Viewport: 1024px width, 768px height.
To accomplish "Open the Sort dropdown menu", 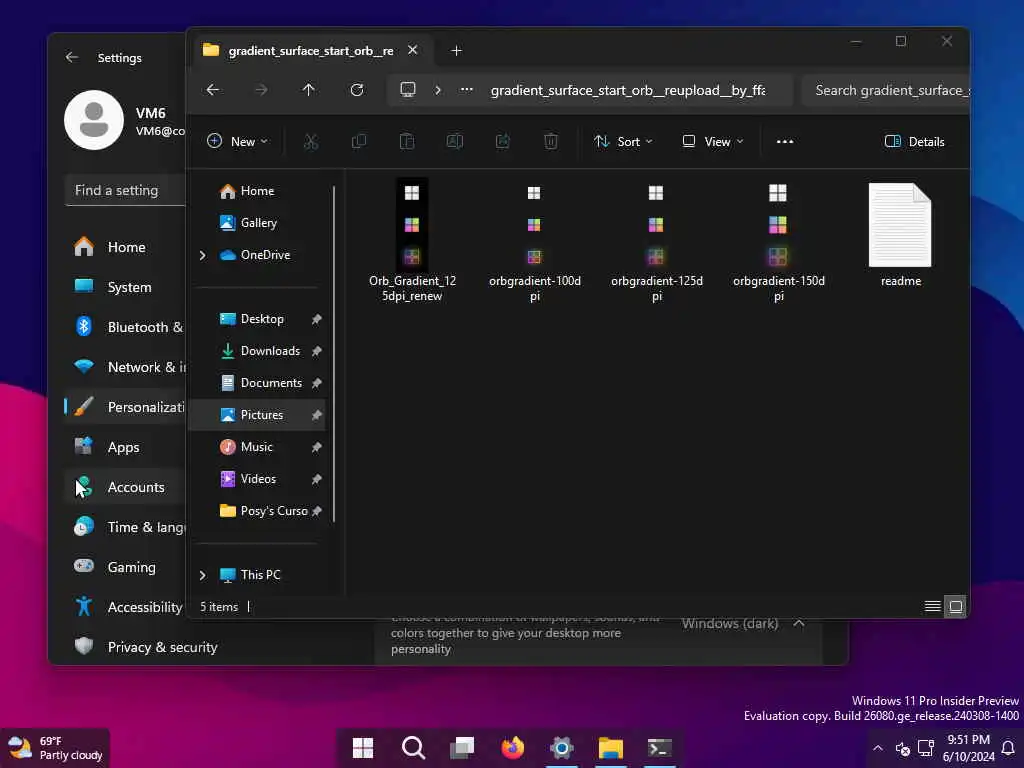I will 623,141.
